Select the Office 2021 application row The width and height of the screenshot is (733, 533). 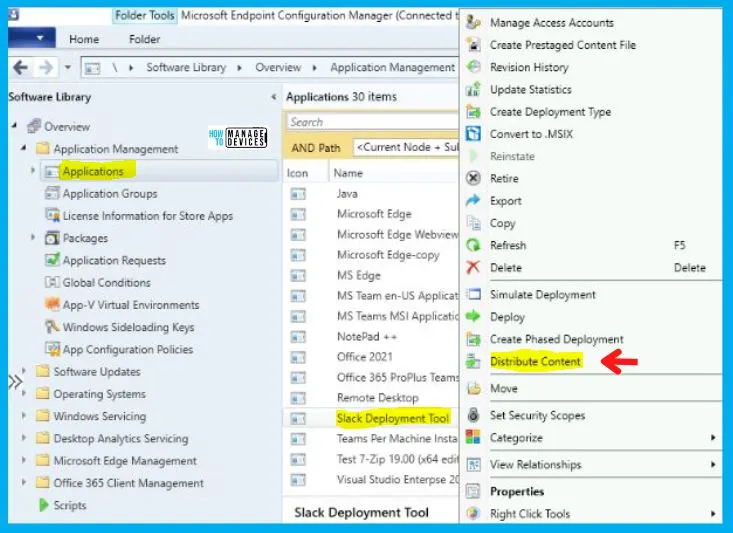pyautogui.click(x=372, y=357)
